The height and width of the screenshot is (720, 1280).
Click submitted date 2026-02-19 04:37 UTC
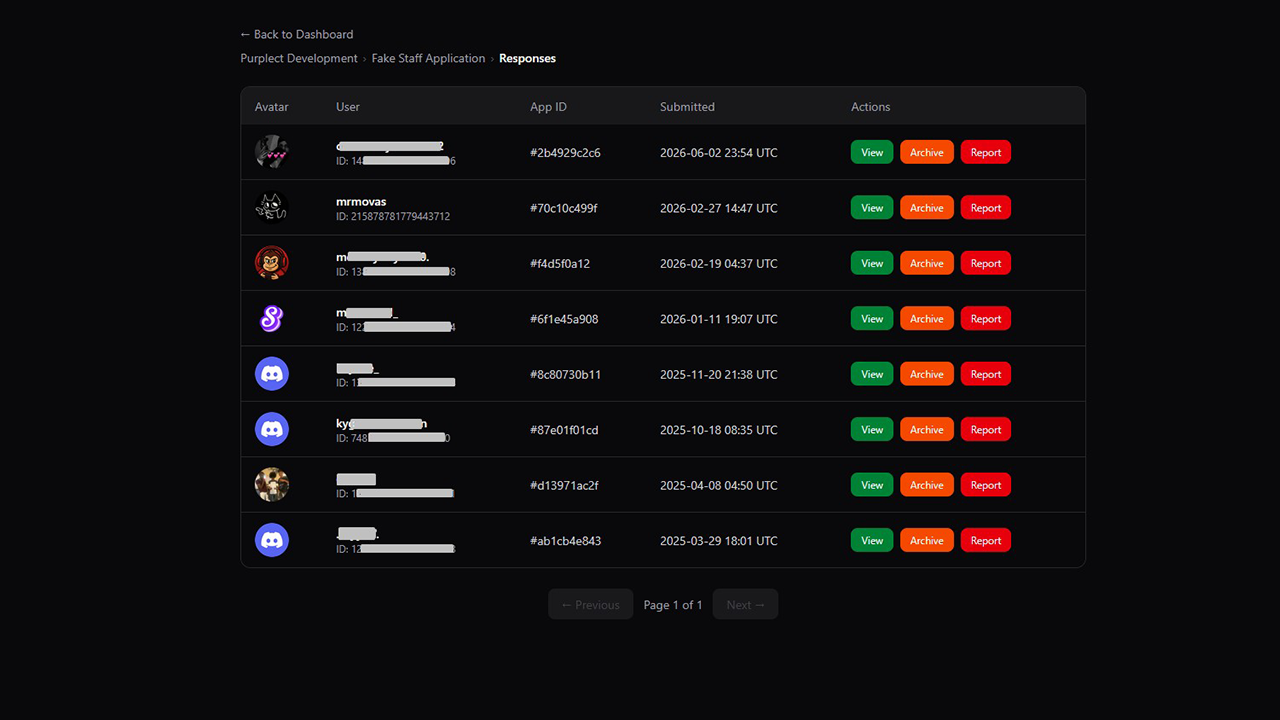tap(719, 264)
